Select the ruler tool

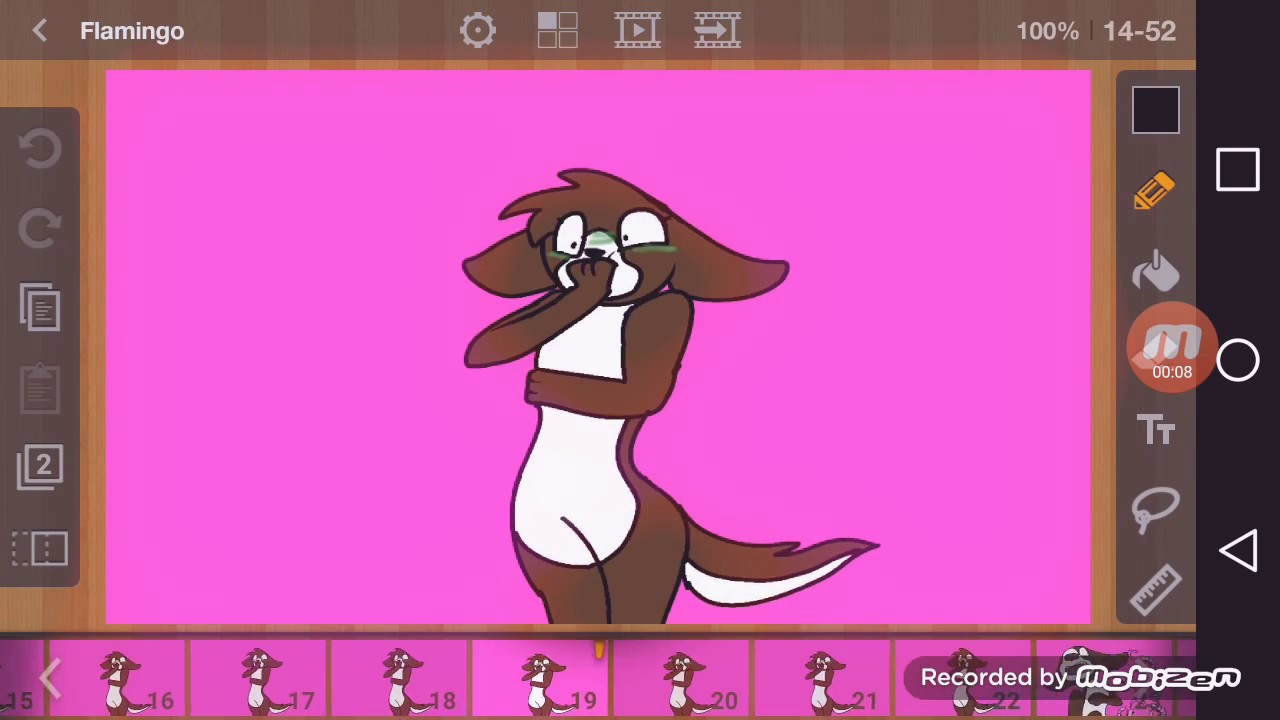[x=1155, y=588]
